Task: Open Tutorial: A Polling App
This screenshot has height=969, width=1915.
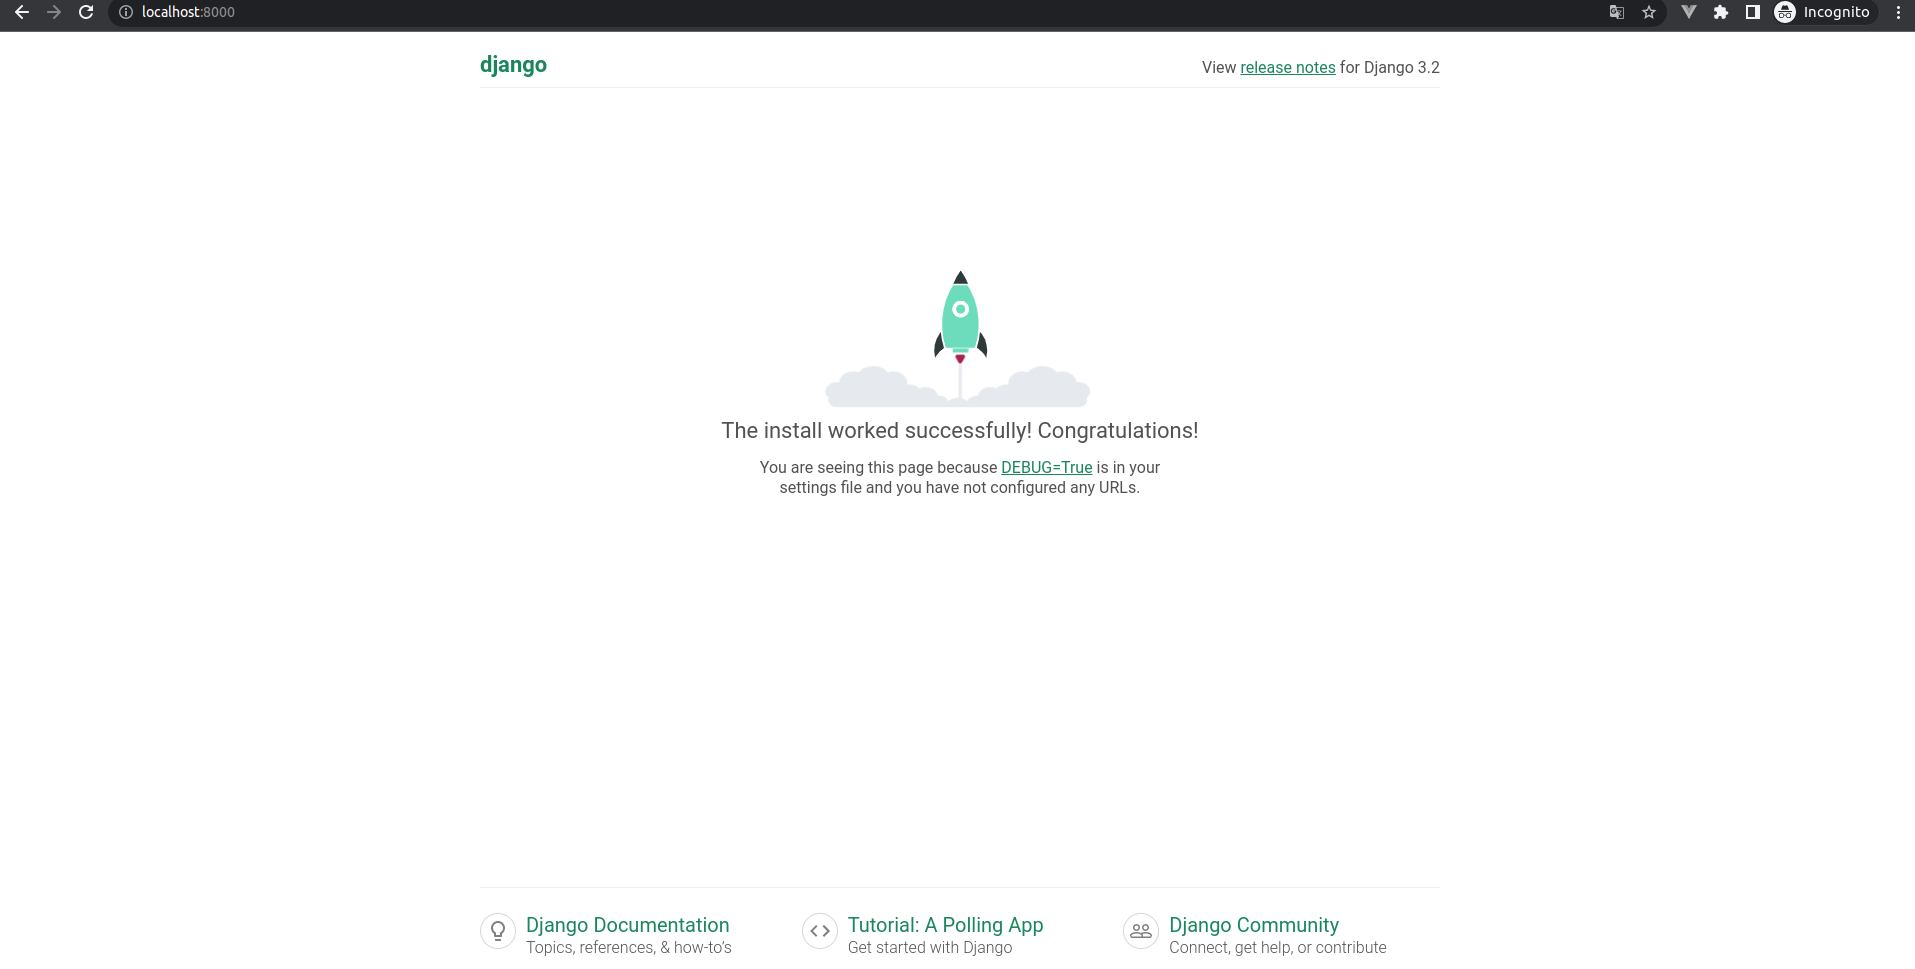Action: [x=945, y=925]
